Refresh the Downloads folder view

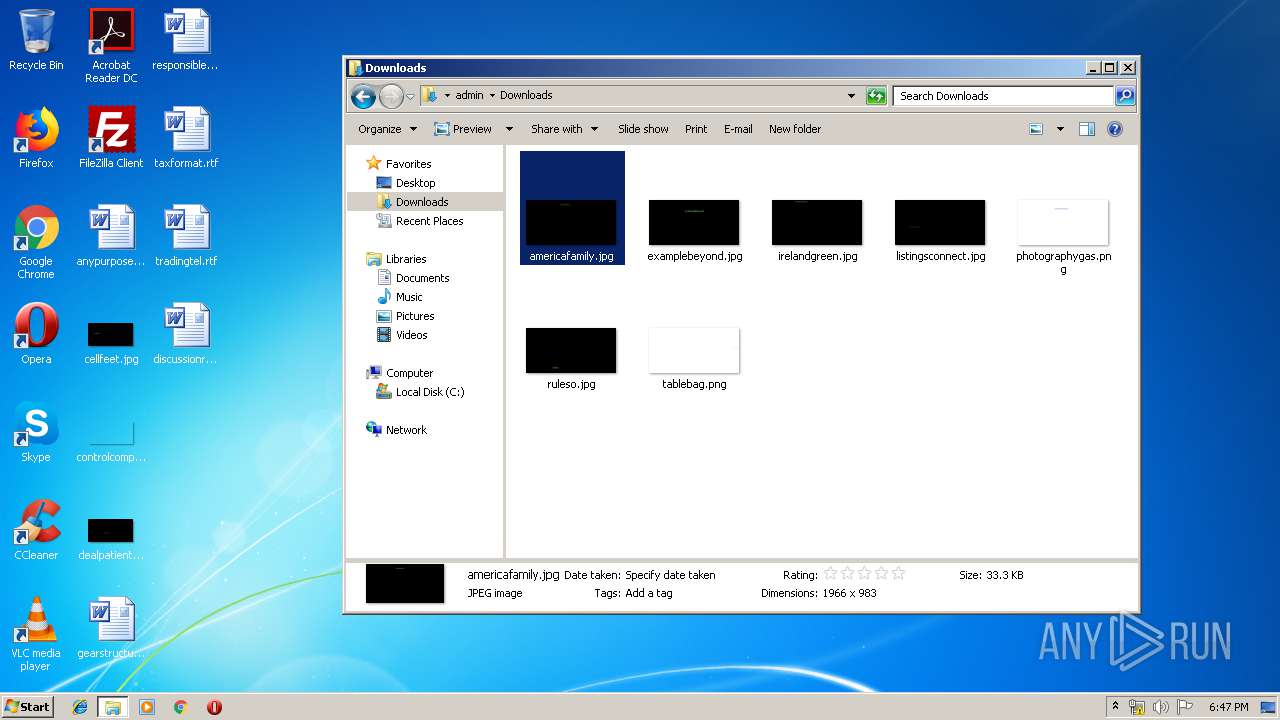tap(876, 96)
